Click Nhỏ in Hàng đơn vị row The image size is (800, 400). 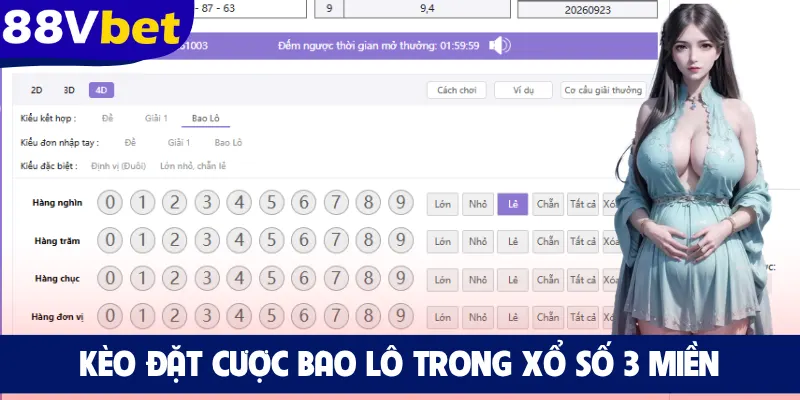click(x=478, y=318)
